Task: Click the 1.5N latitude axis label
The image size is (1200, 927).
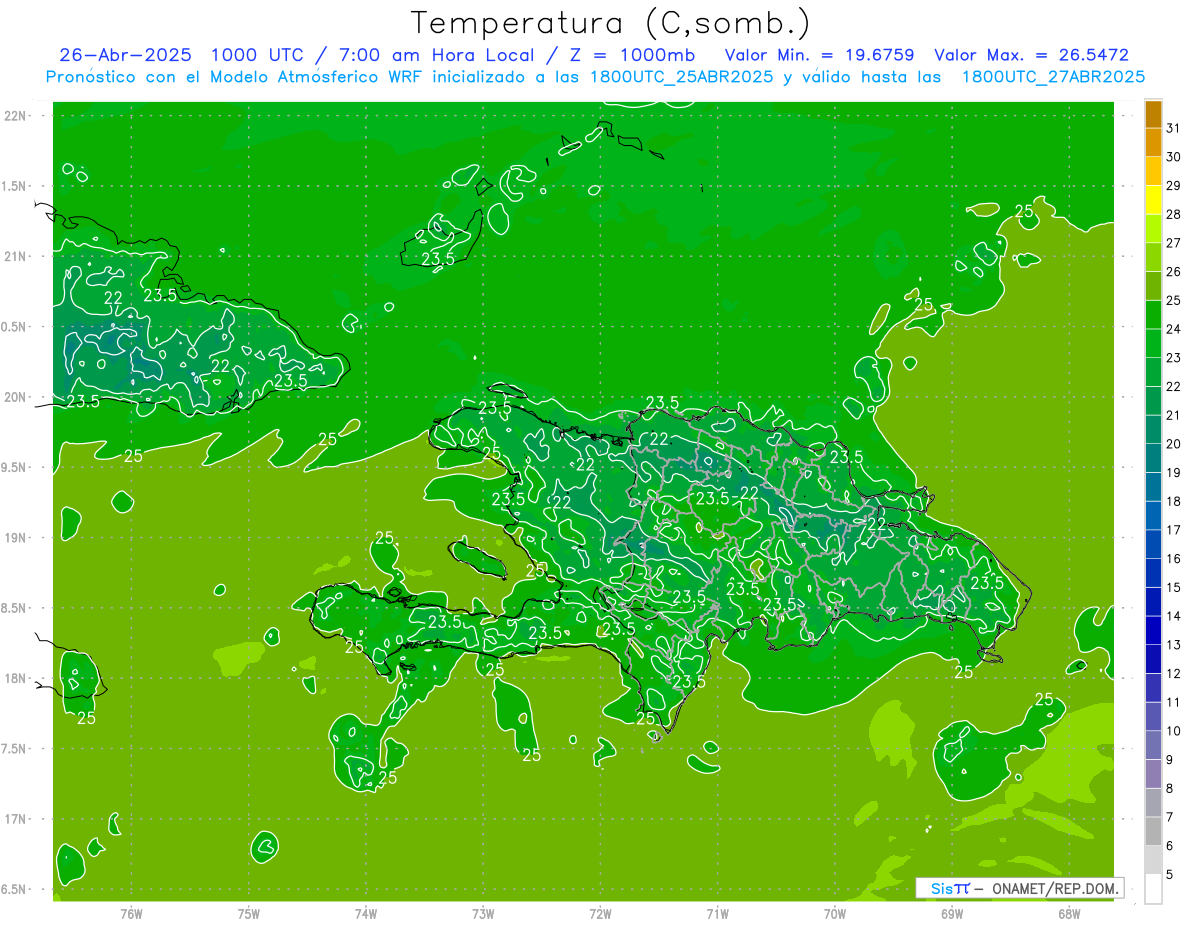Action: tap(15, 186)
